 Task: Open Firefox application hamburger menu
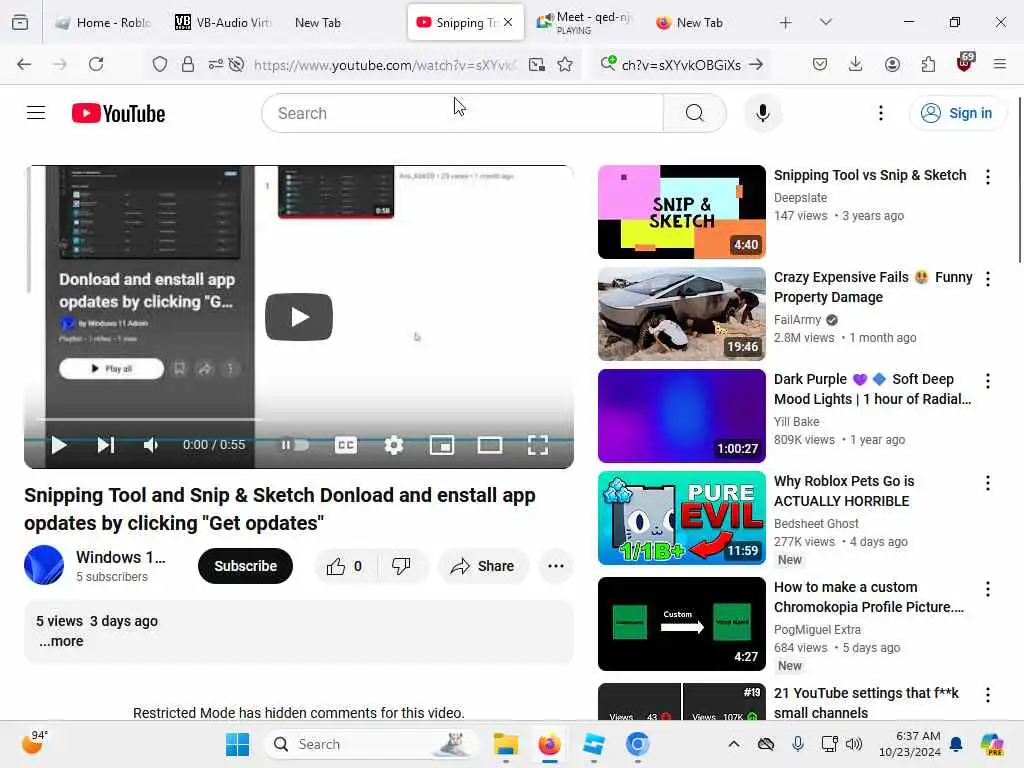(1000, 64)
